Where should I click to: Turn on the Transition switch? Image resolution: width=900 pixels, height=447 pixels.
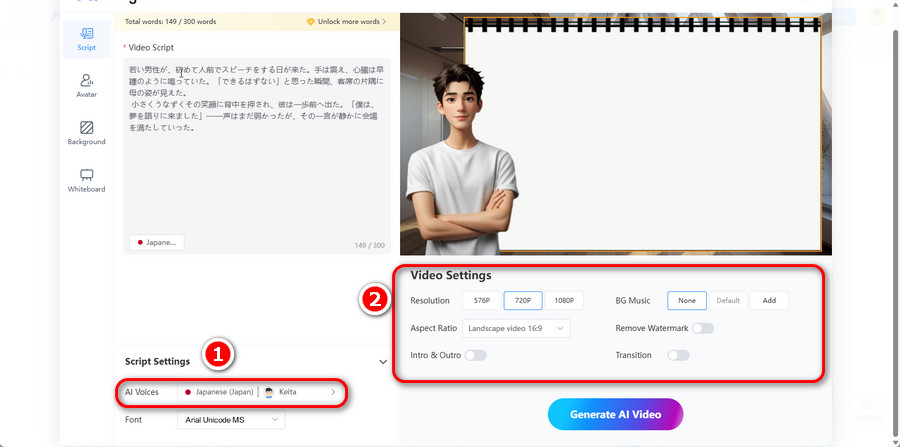tap(678, 355)
